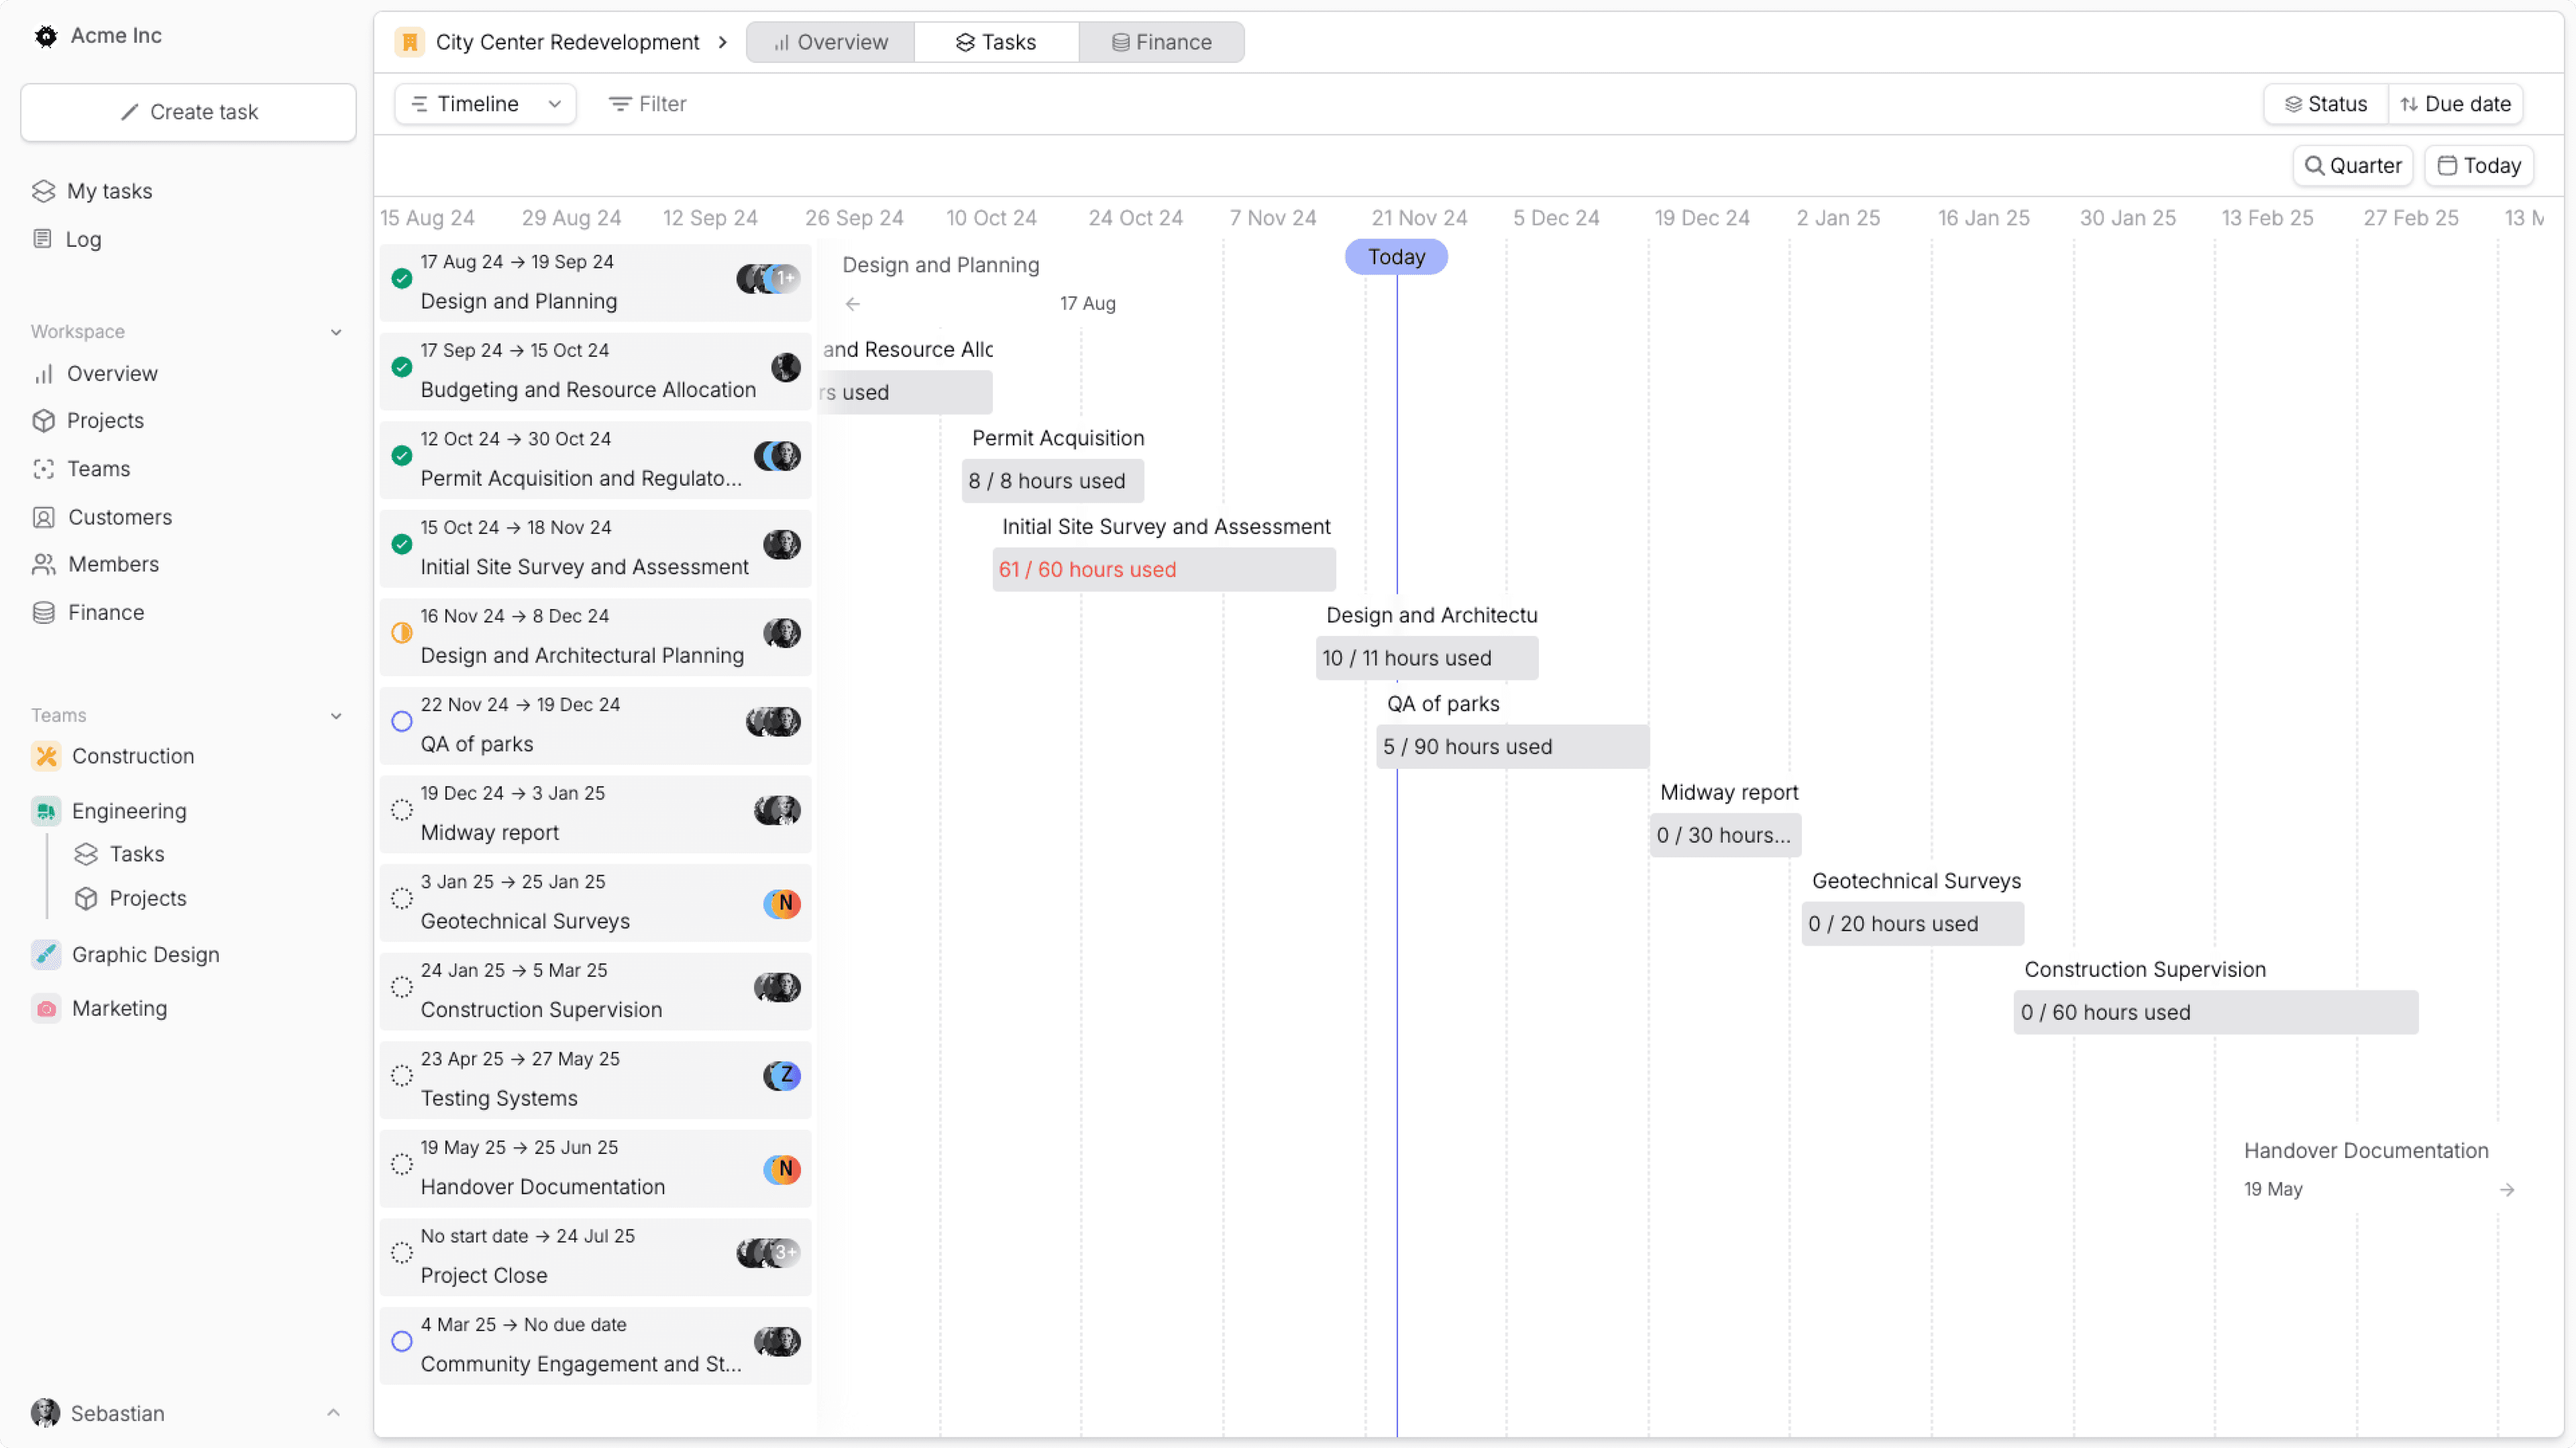Image resolution: width=2576 pixels, height=1448 pixels.
Task: Toggle status of Permit Acquisition task
Action: click(x=402, y=456)
